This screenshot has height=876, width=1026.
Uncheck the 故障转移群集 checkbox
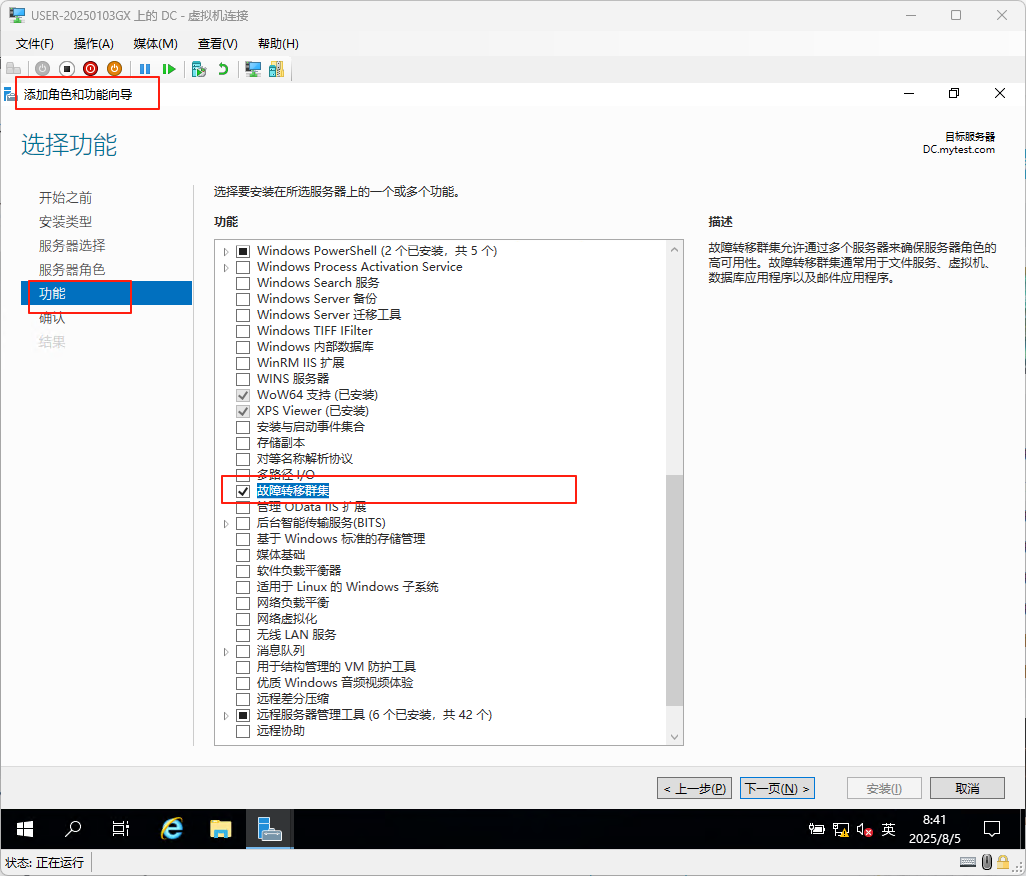pyautogui.click(x=243, y=491)
